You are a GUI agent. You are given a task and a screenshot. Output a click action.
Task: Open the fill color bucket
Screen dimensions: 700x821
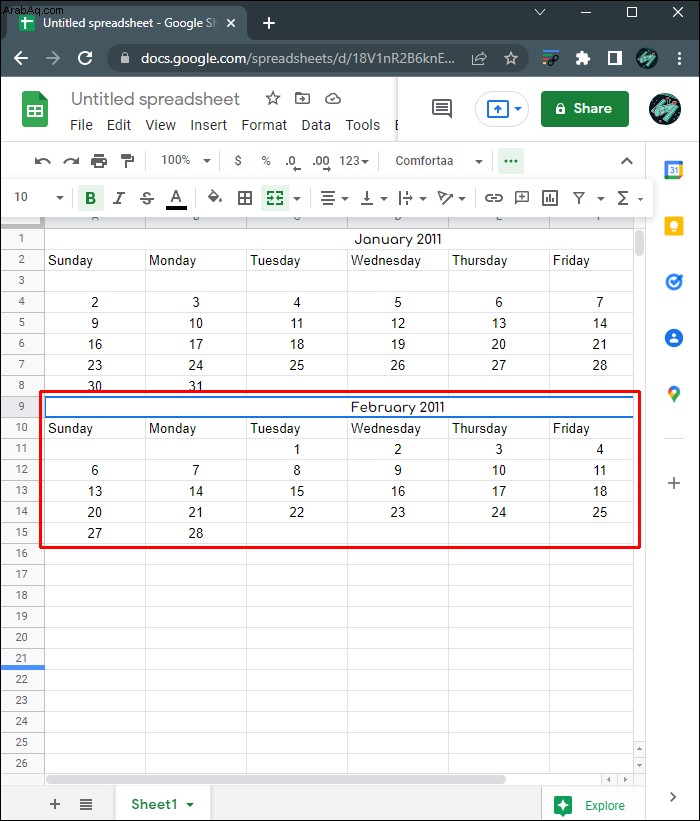(x=215, y=197)
